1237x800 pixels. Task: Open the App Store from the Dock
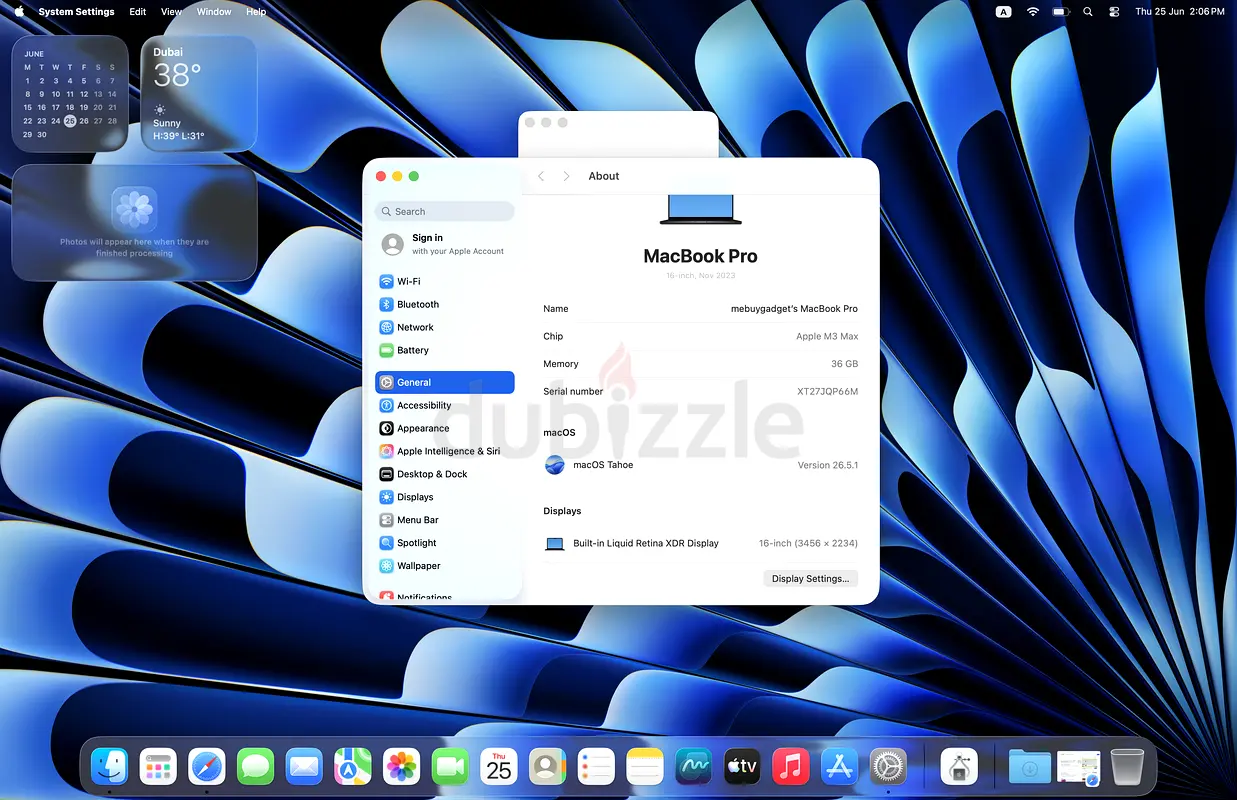(x=840, y=767)
